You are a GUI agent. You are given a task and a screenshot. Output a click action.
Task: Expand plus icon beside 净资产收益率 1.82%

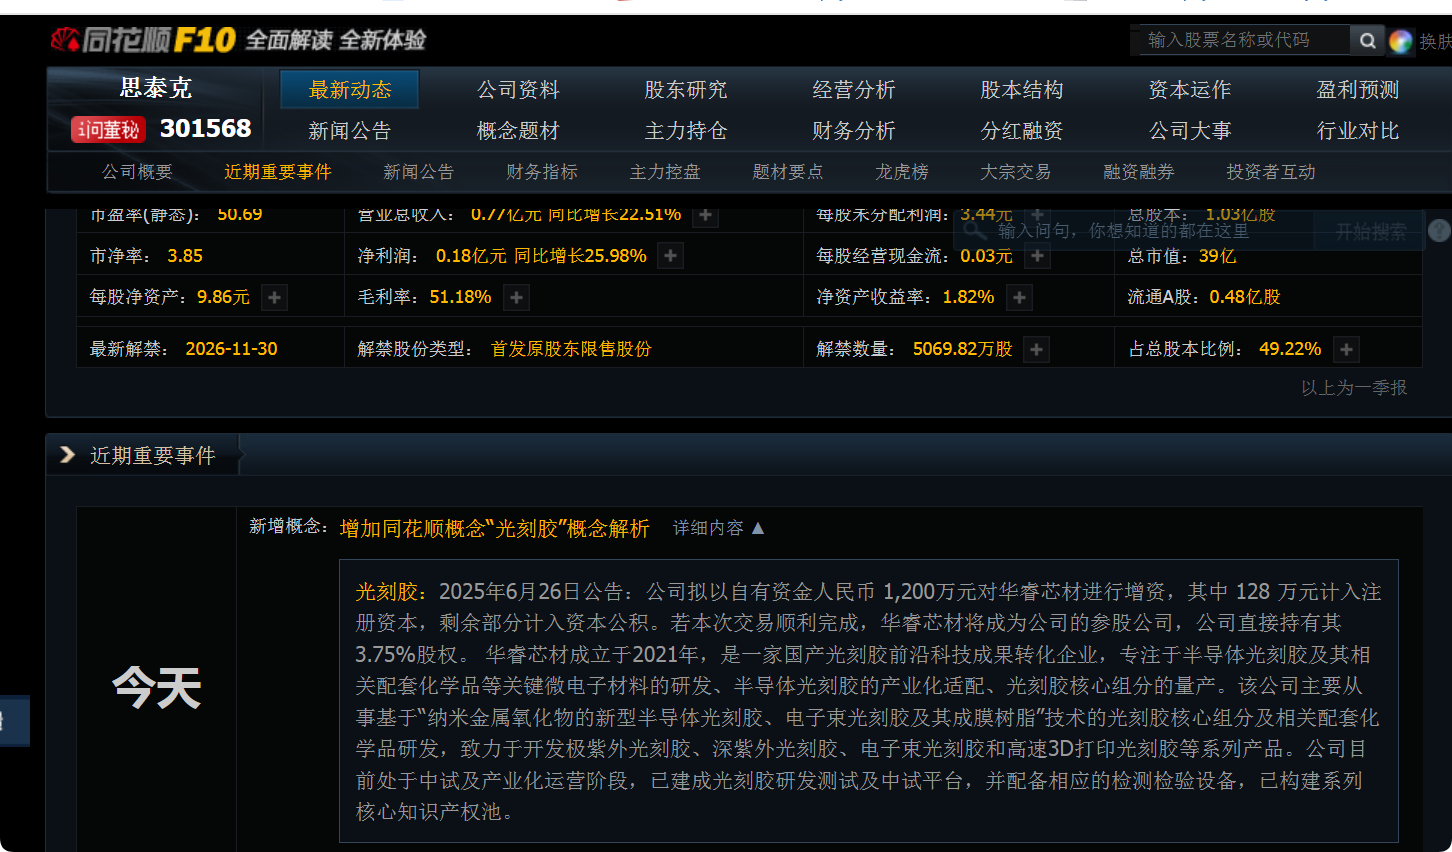(1019, 297)
